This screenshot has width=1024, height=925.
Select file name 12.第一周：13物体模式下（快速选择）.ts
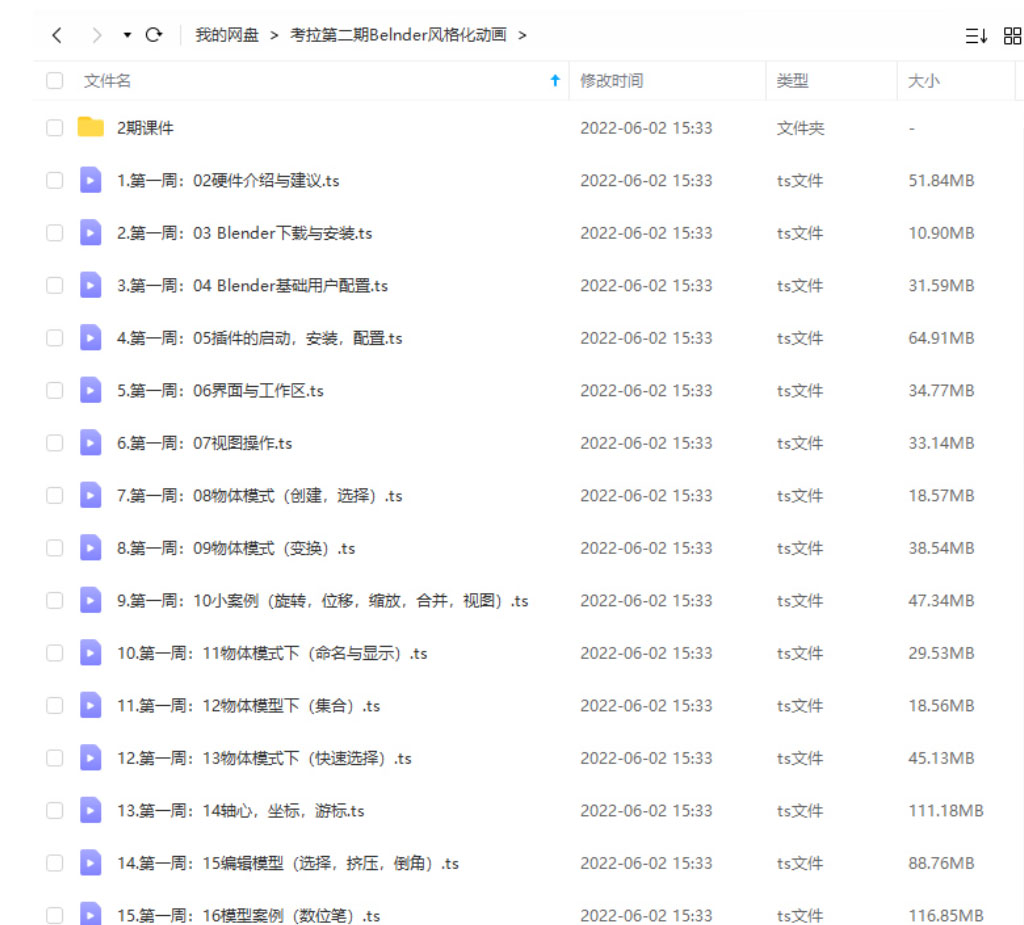point(264,759)
